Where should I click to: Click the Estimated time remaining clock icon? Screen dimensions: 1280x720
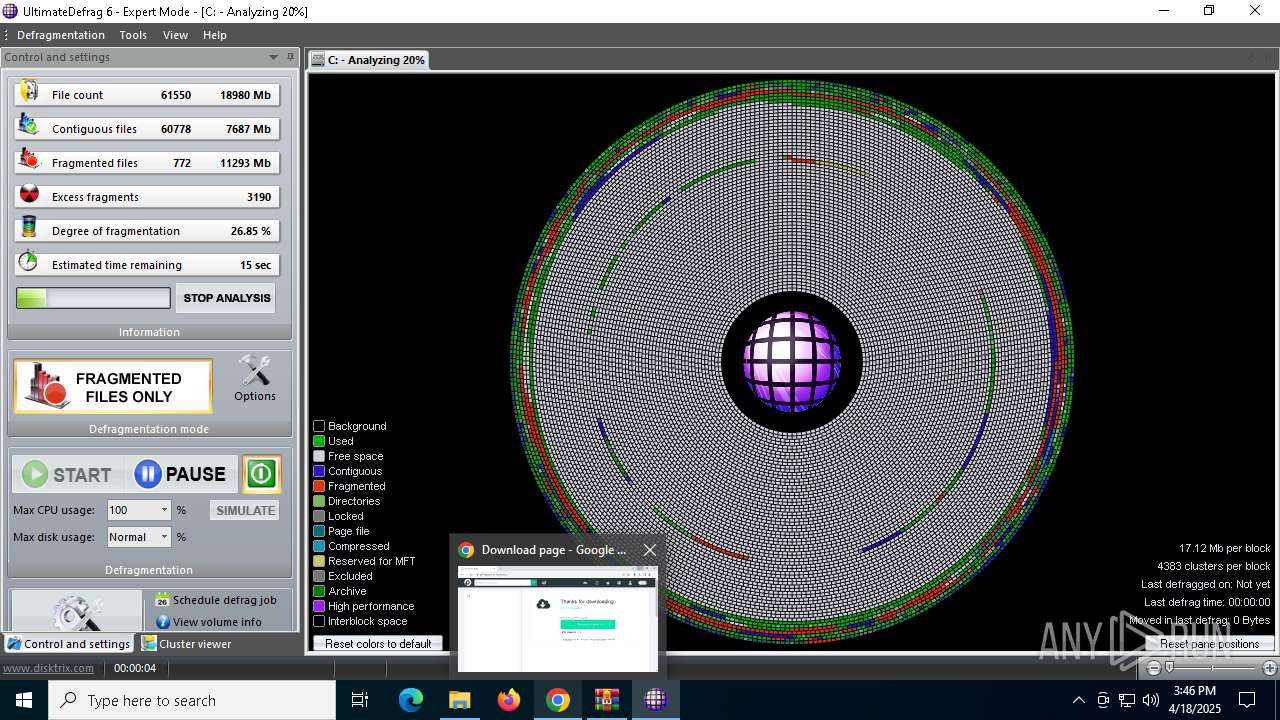(x=29, y=263)
